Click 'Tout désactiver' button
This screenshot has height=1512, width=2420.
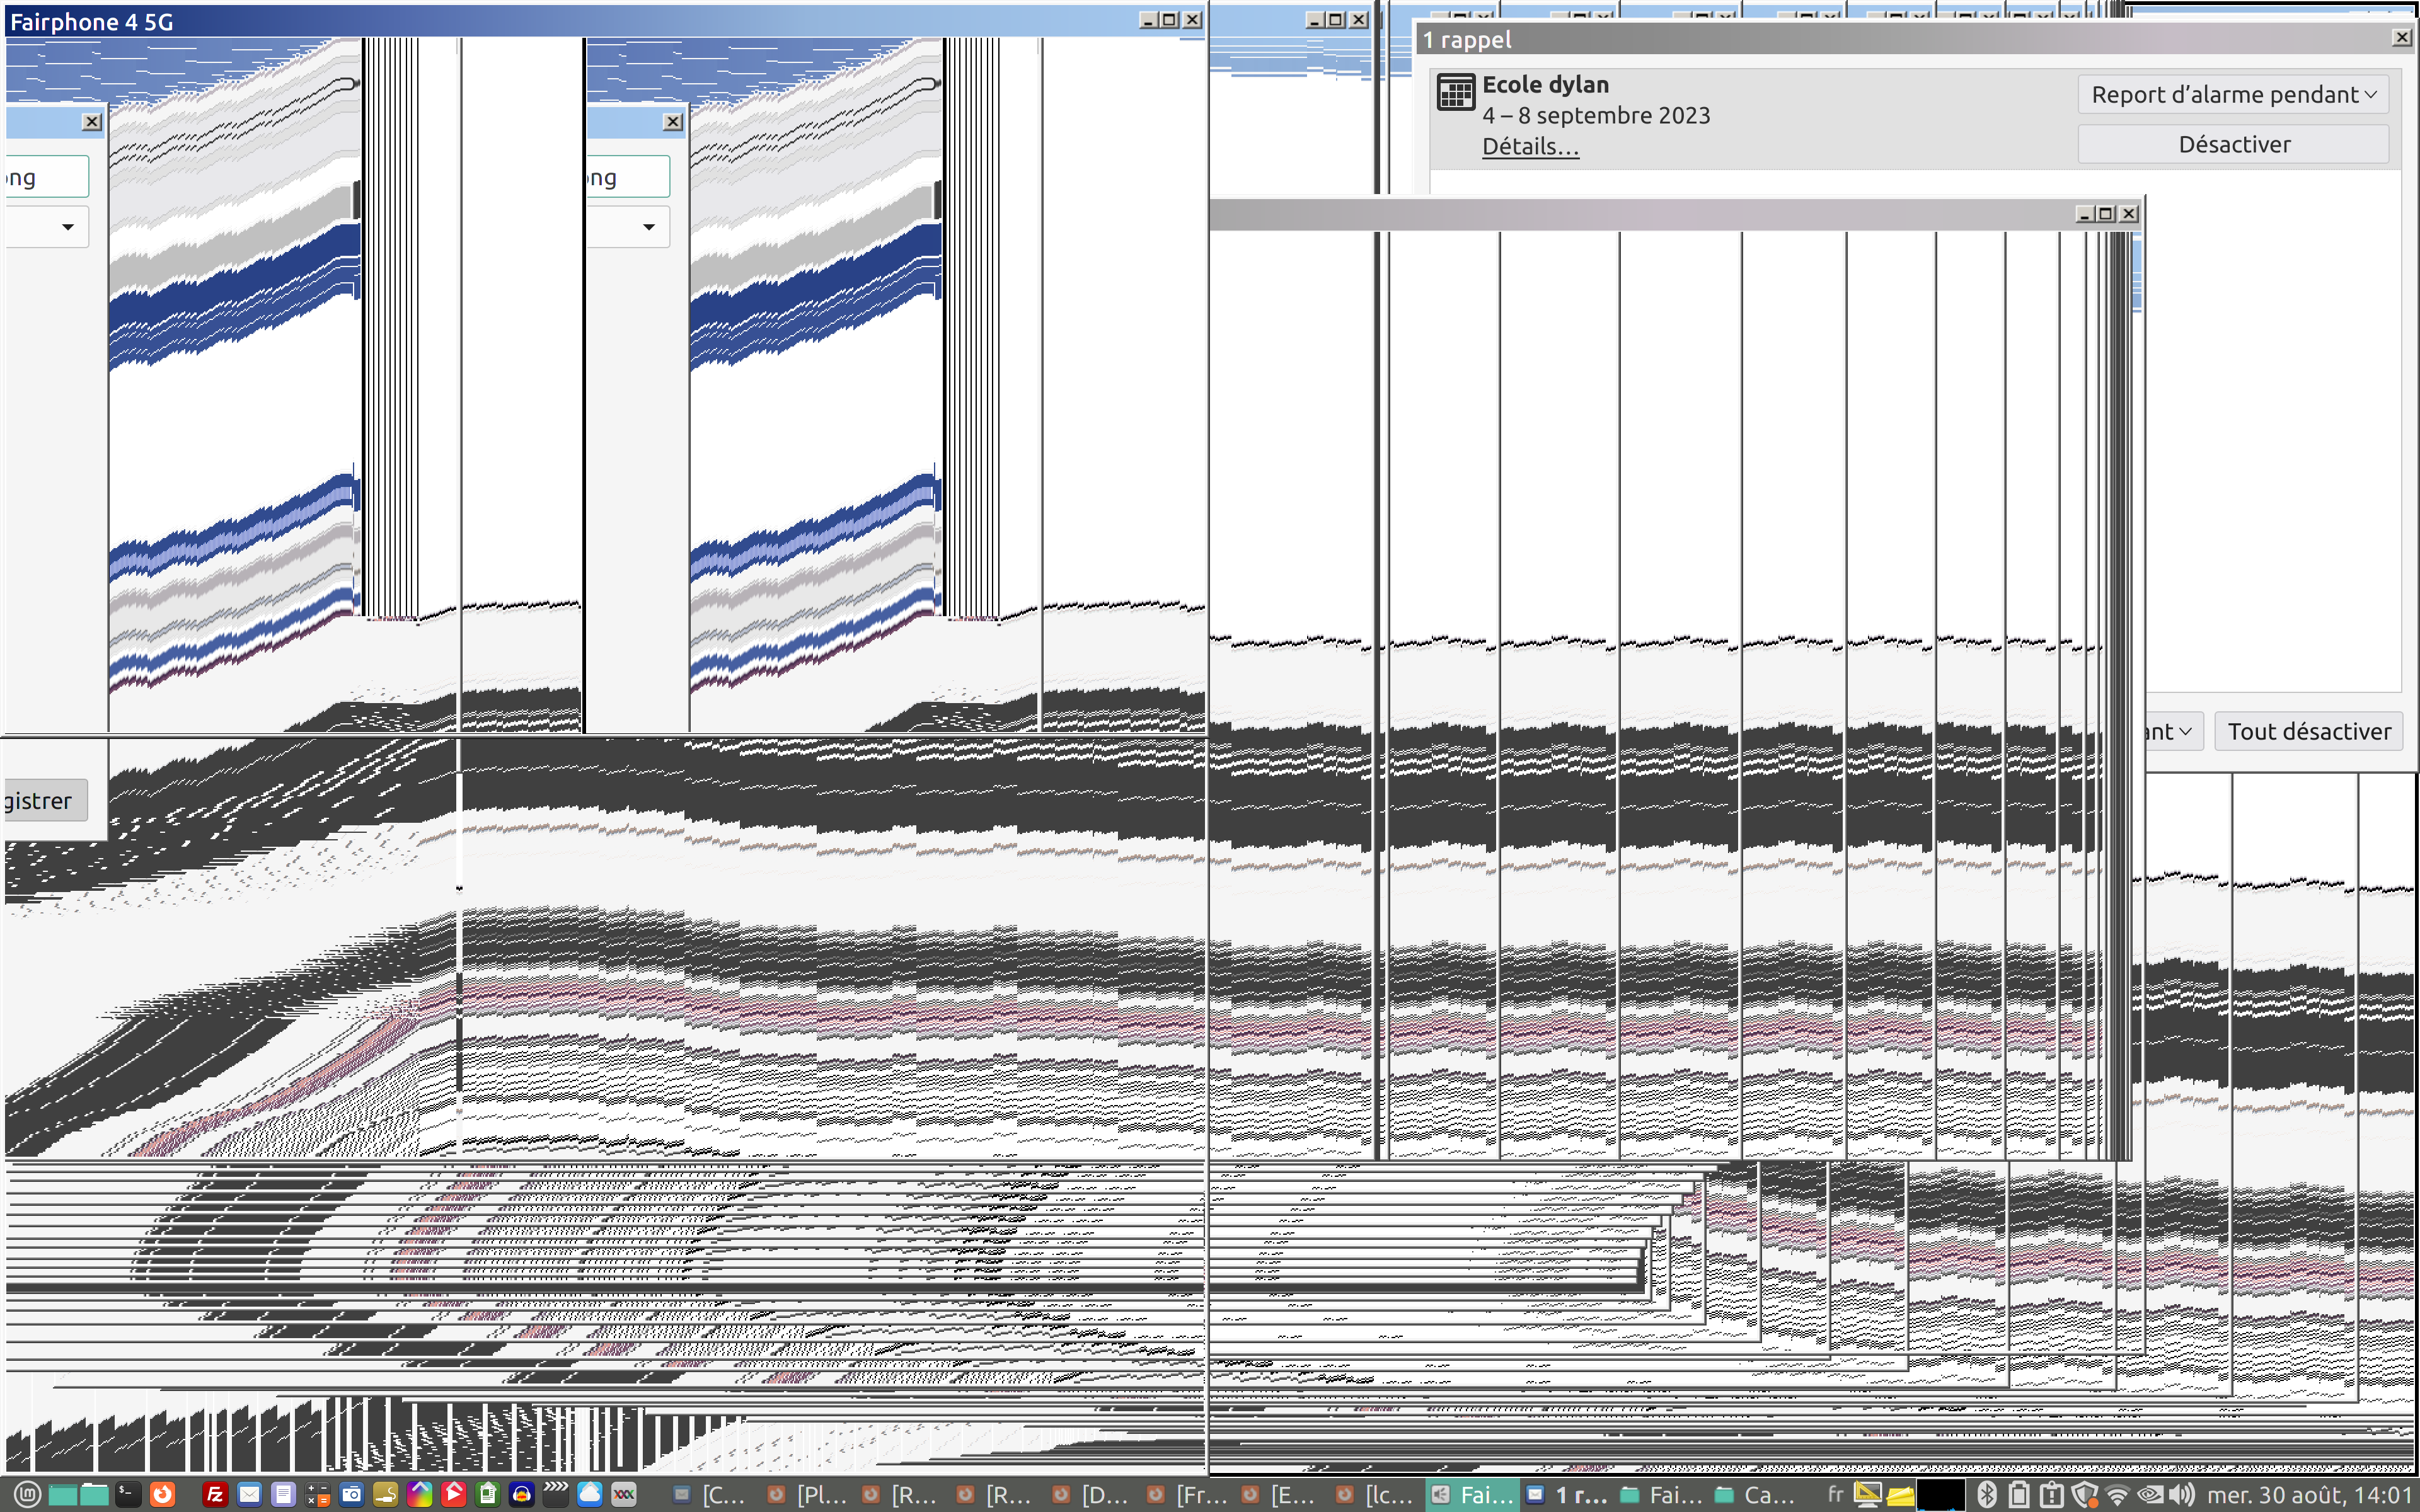point(2308,732)
